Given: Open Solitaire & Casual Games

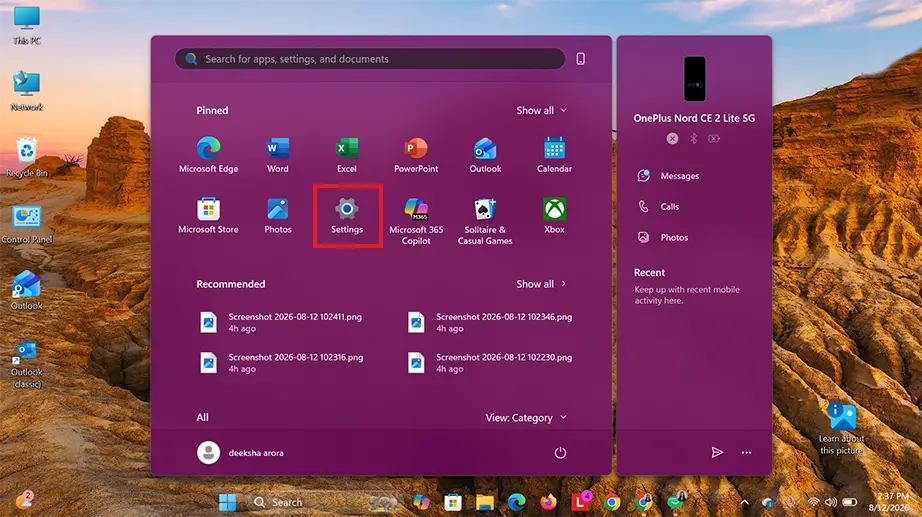Looking at the screenshot, I should [485, 221].
